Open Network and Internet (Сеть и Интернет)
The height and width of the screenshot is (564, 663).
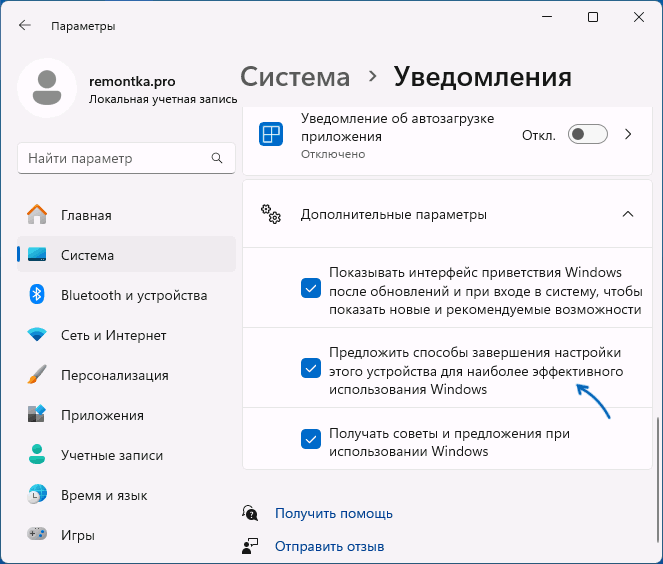click(113, 335)
